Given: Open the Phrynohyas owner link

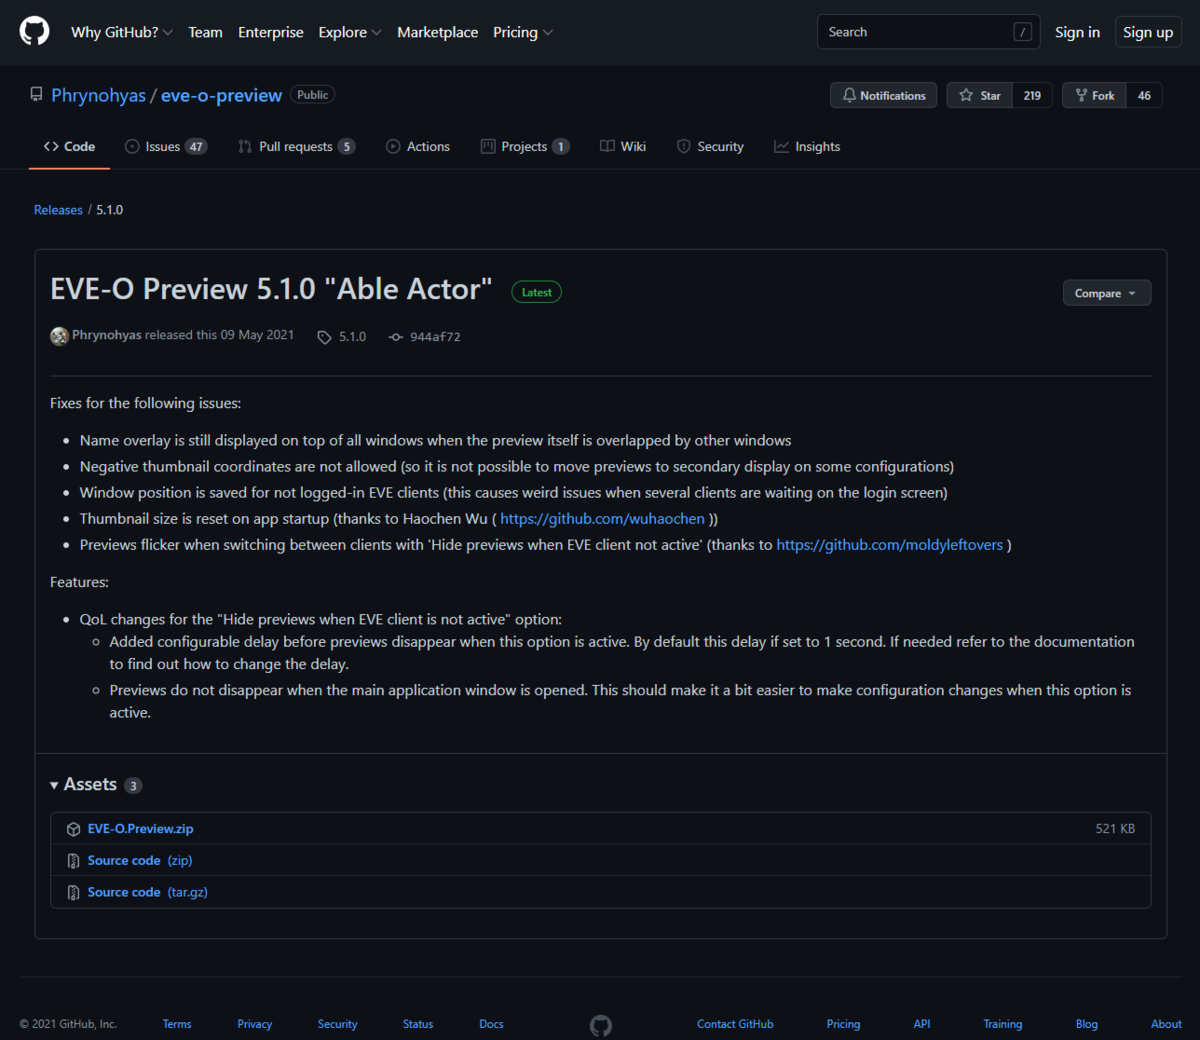Looking at the screenshot, I should tap(98, 95).
